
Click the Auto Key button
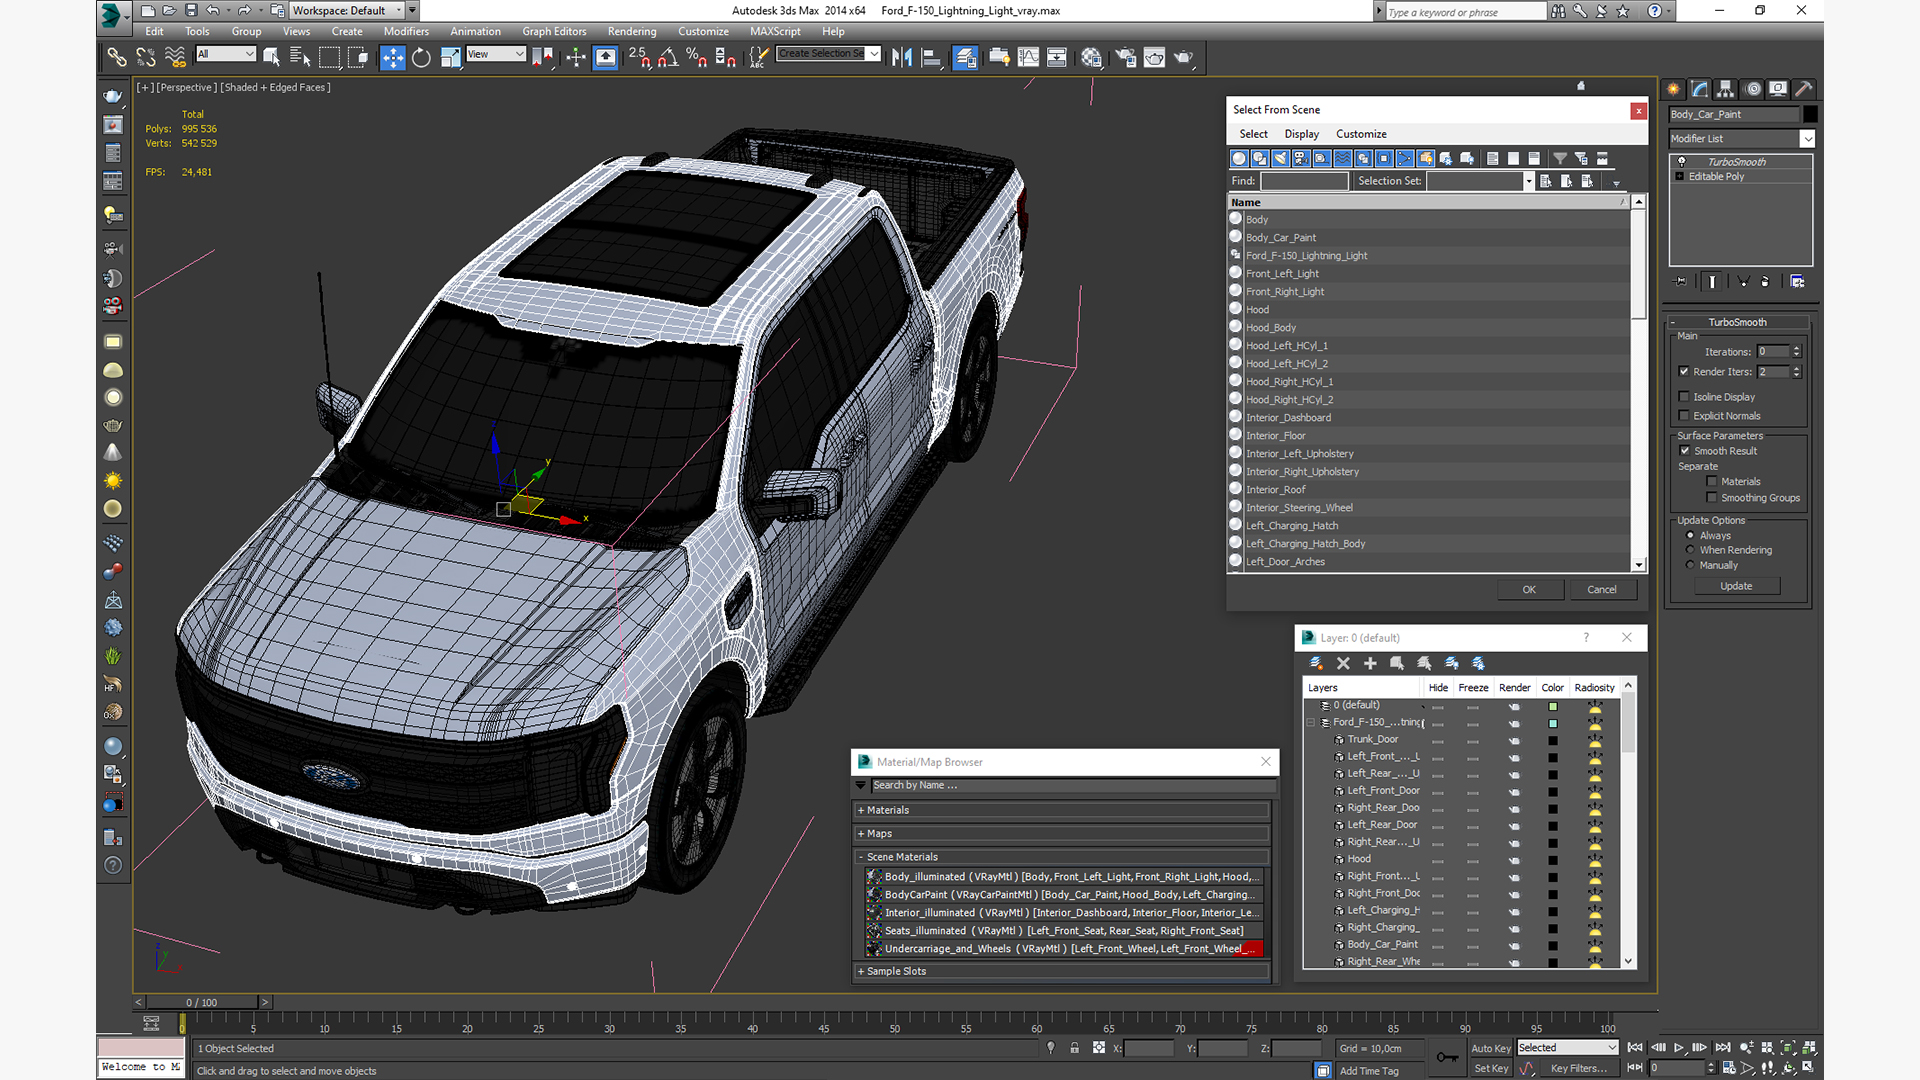coord(1490,1048)
